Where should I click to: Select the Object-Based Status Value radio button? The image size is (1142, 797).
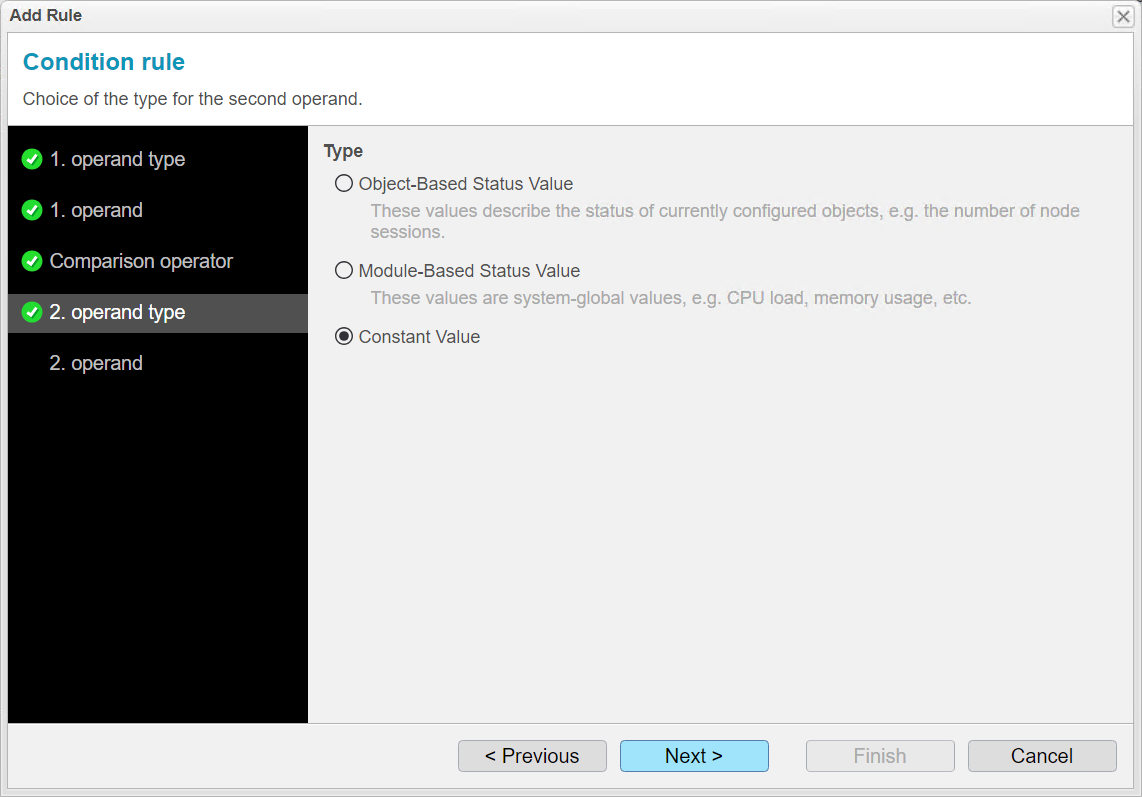point(343,183)
